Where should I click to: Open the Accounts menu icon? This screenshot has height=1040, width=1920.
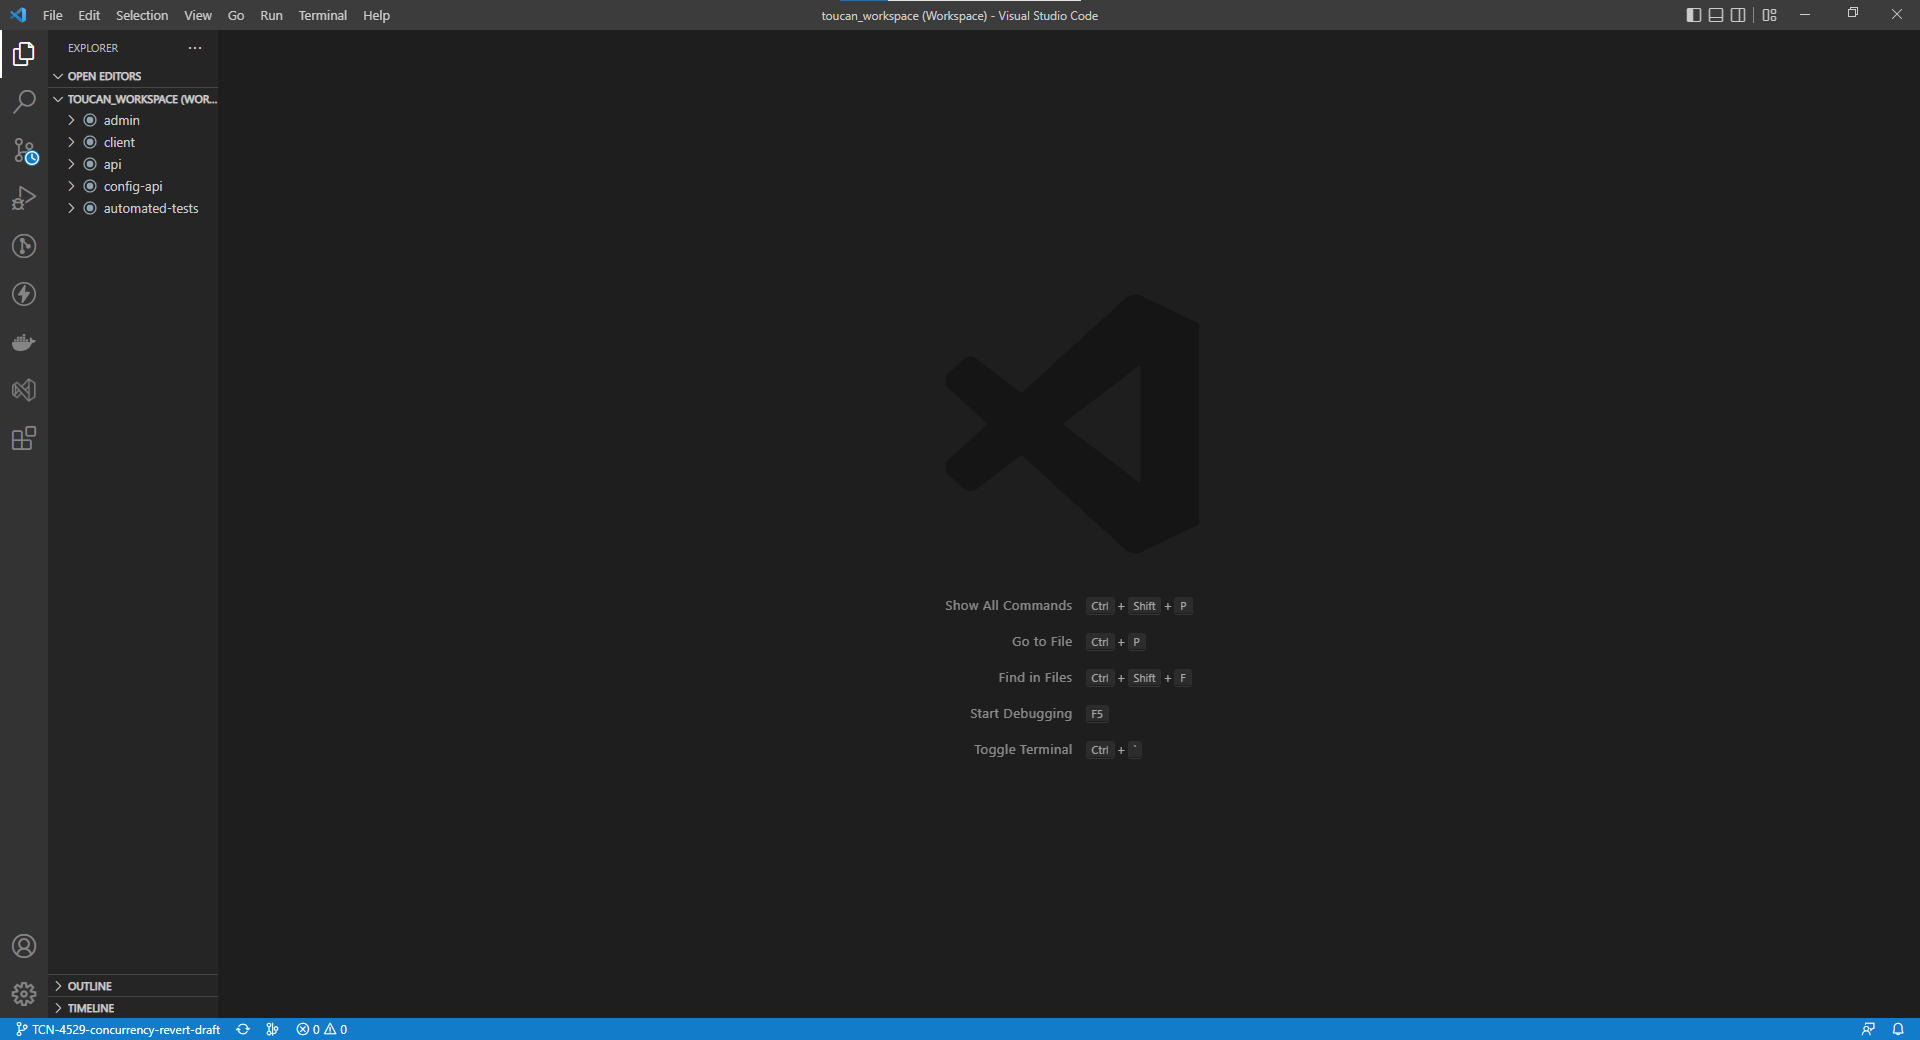pyautogui.click(x=24, y=946)
